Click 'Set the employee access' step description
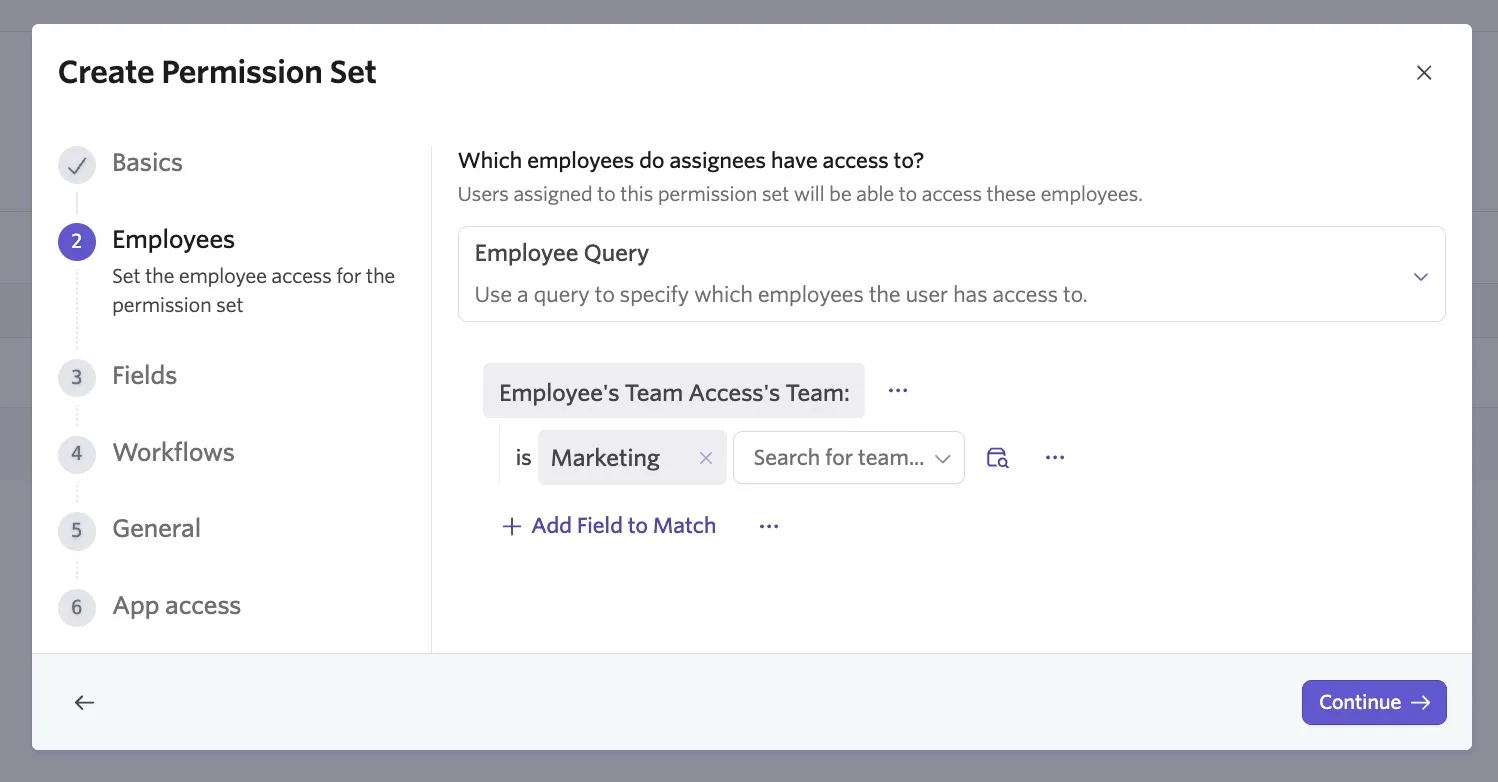 point(253,290)
